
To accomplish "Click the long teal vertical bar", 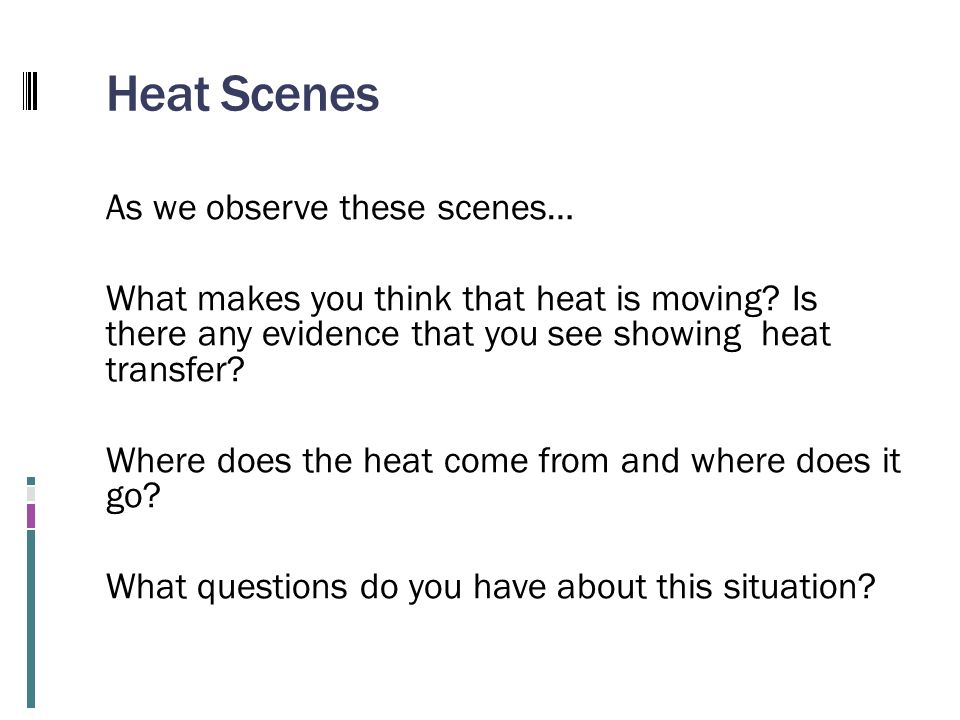I will 31,619.
